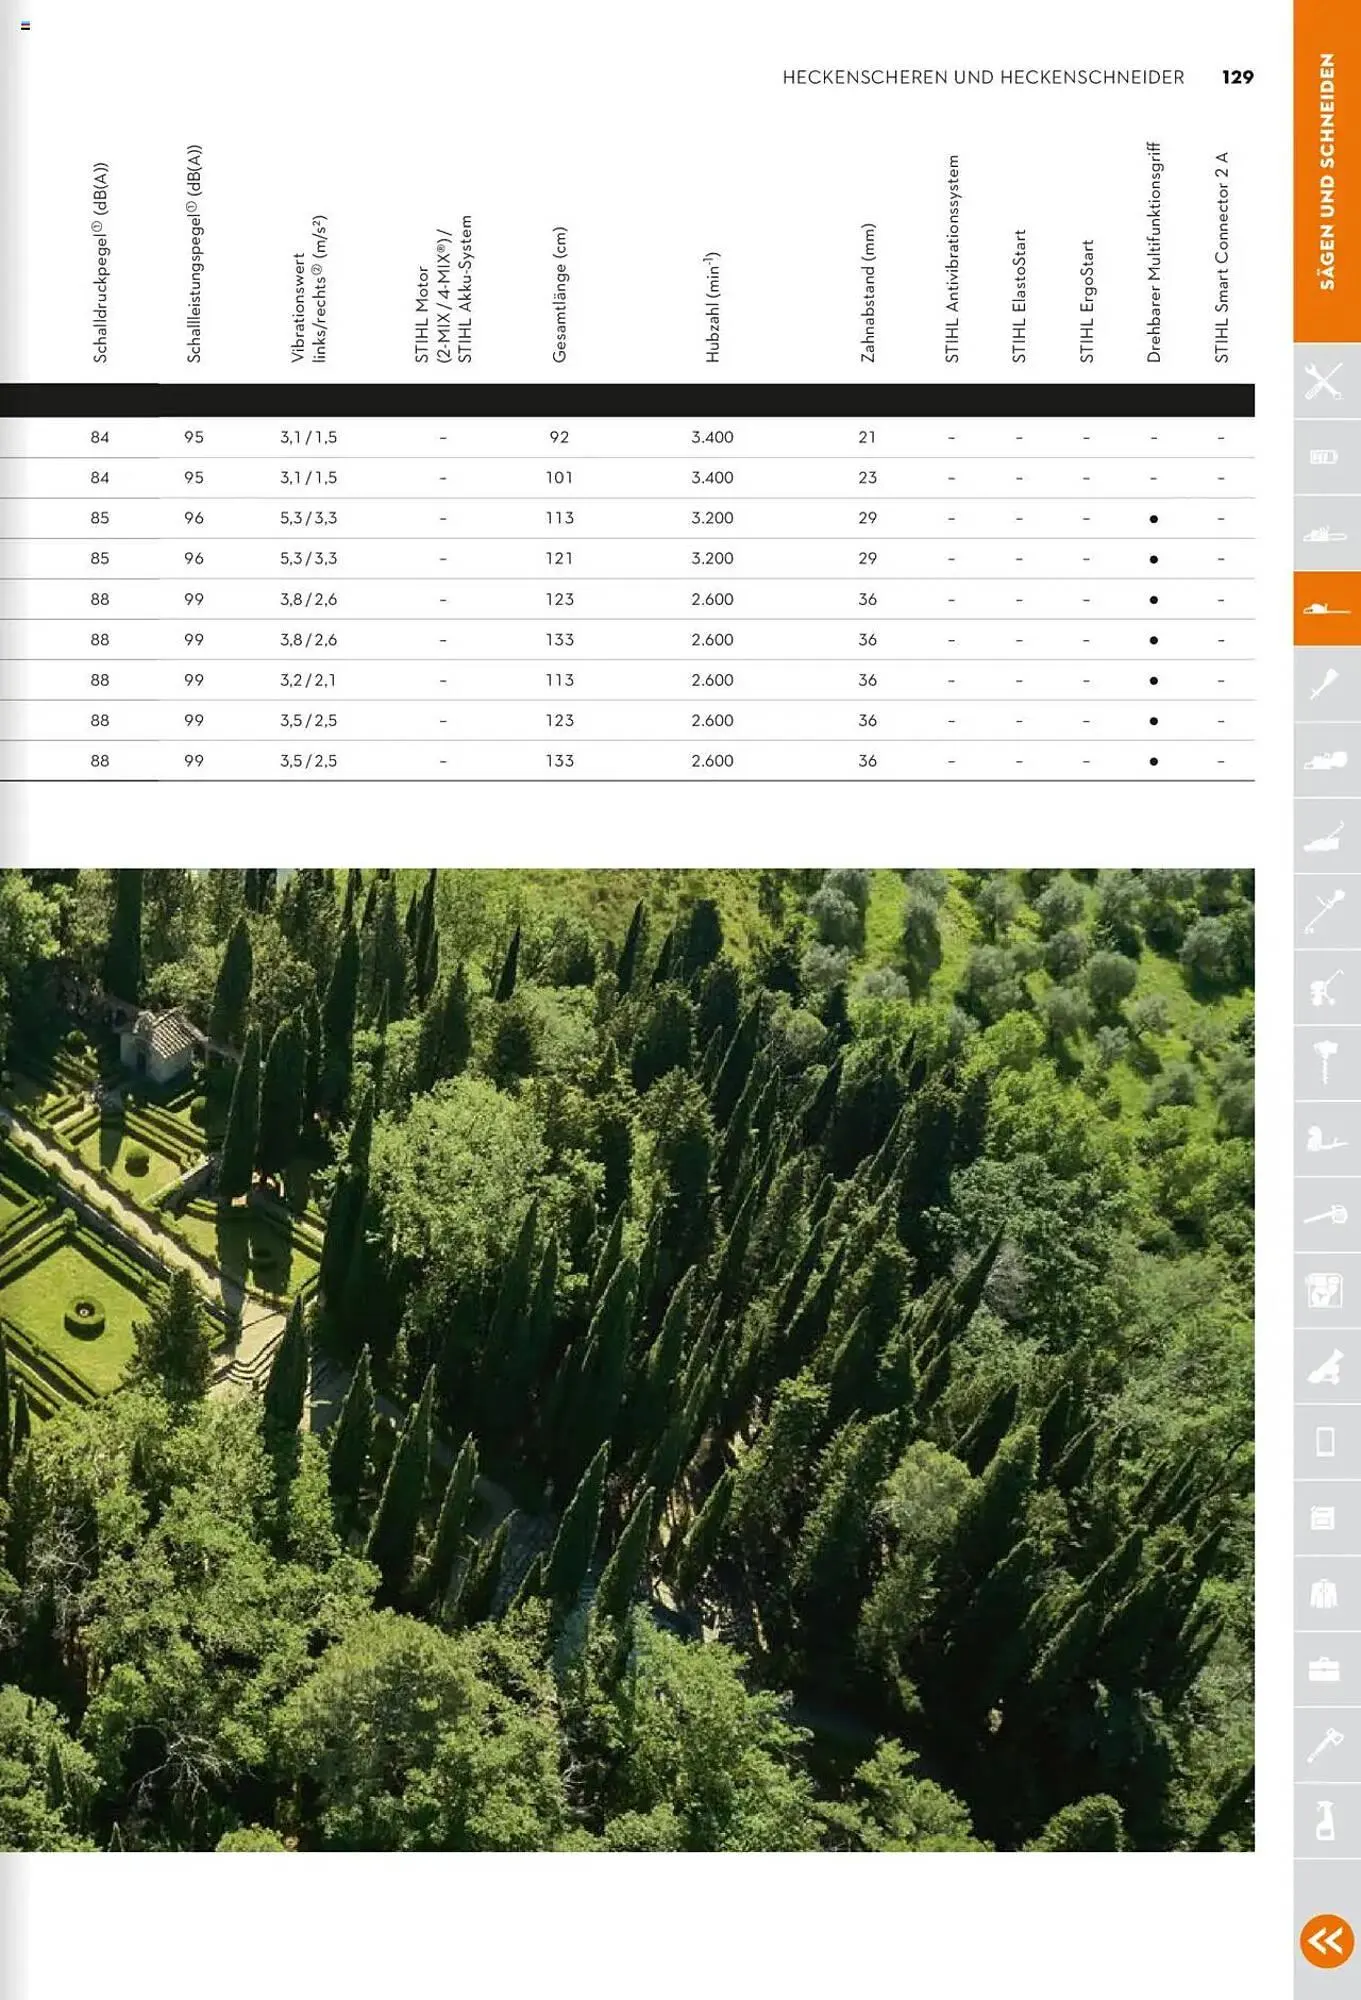Open the tiller section icon
The height and width of the screenshot is (2000, 1361).
pos(1326,988)
